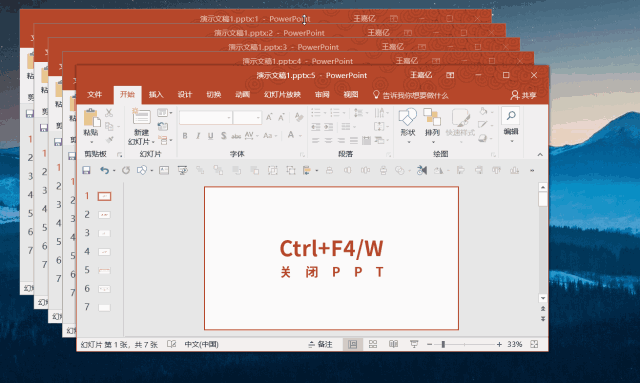Image resolution: width=640 pixels, height=383 pixels.
Task: Click the Slide Show button in status bar
Action: coord(414,344)
